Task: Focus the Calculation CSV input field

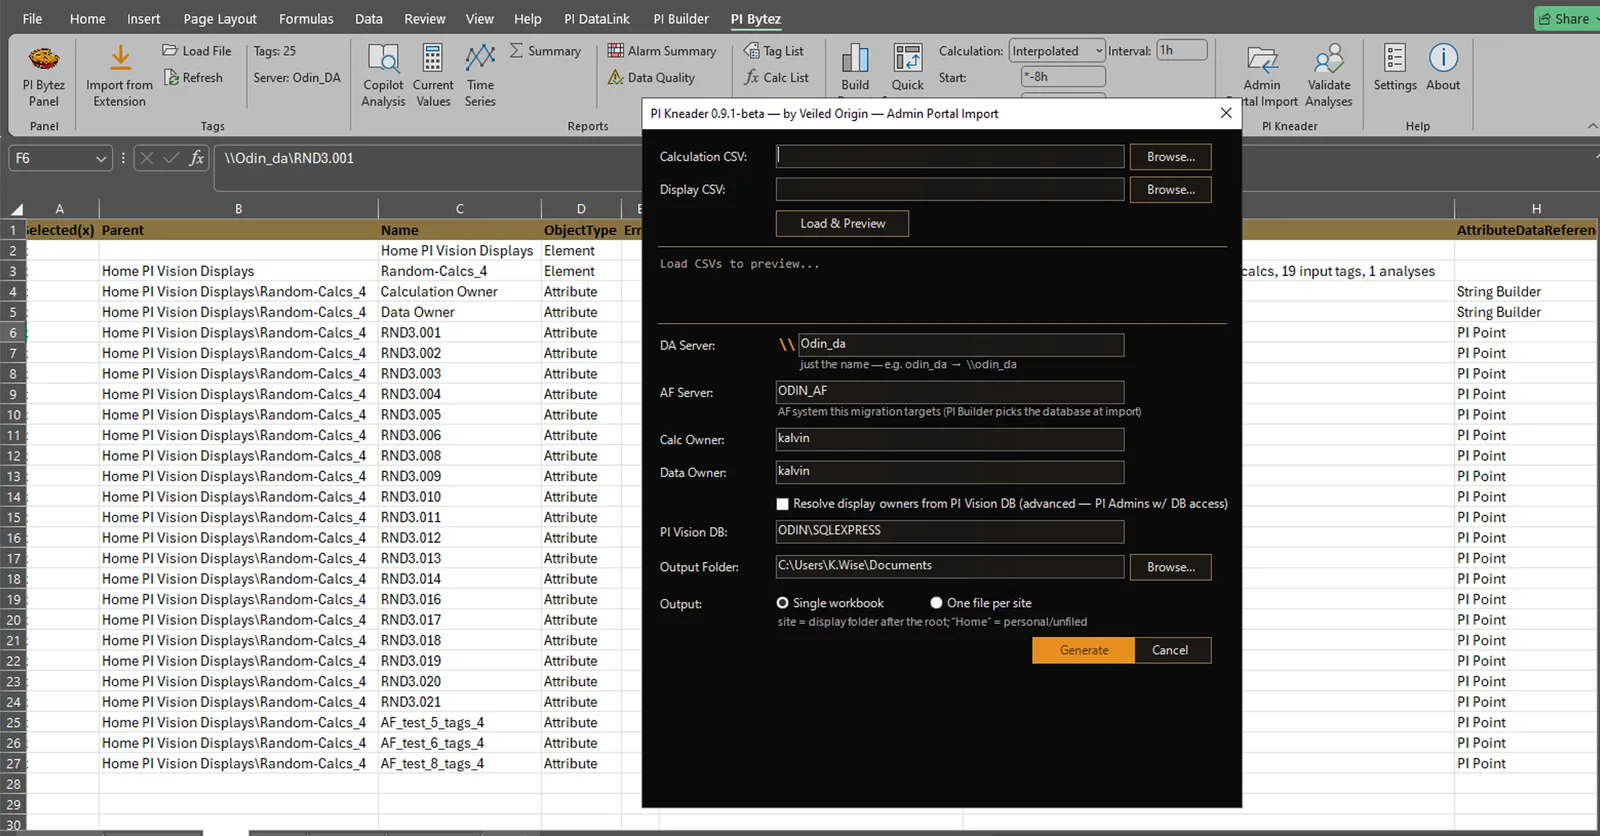Action: [x=950, y=157]
